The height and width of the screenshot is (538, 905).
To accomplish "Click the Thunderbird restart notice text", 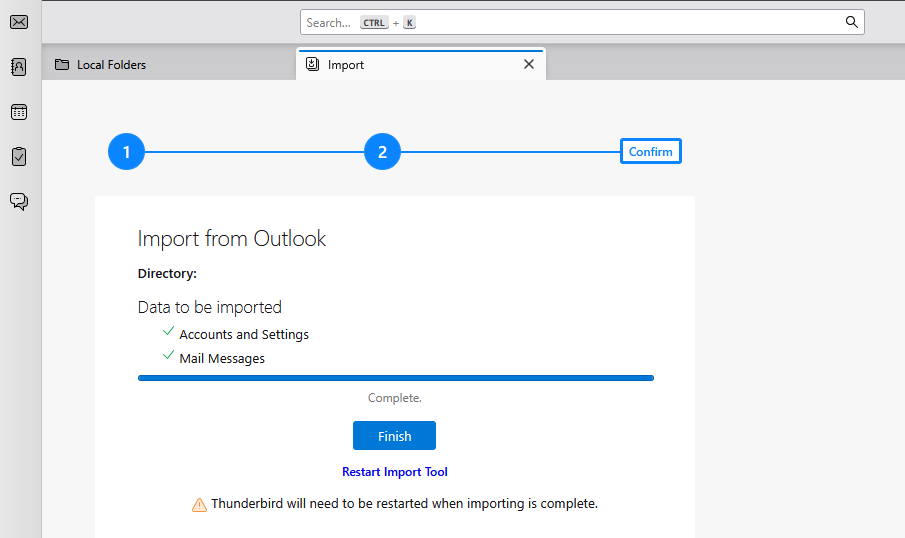I will [405, 503].
